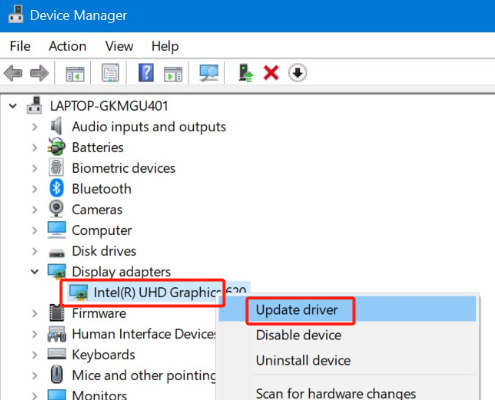The image size is (495, 402).
Task: Select the Keyboards tree item
Action: point(103,354)
